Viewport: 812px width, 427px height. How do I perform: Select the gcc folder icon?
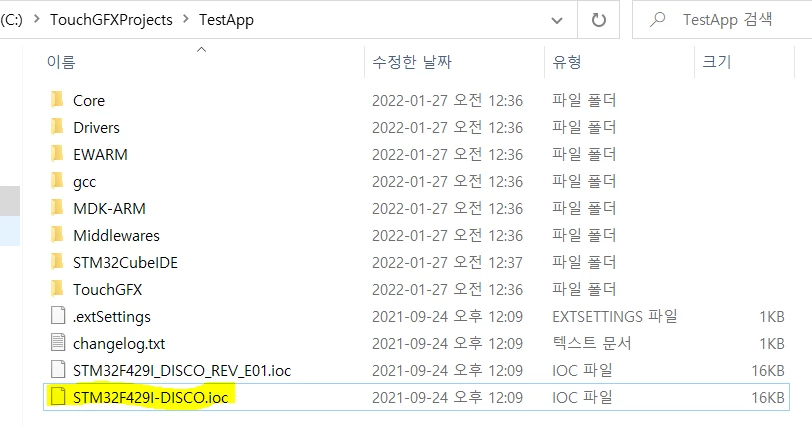tap(57, 181)
